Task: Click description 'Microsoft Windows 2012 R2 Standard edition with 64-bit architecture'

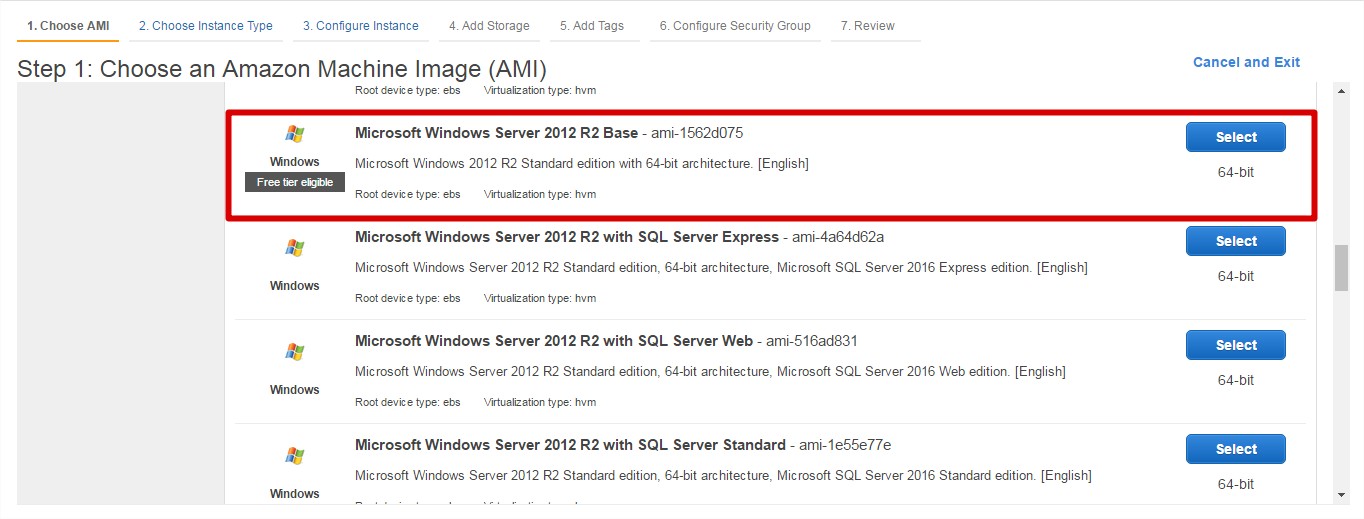Action: [582, 163]
